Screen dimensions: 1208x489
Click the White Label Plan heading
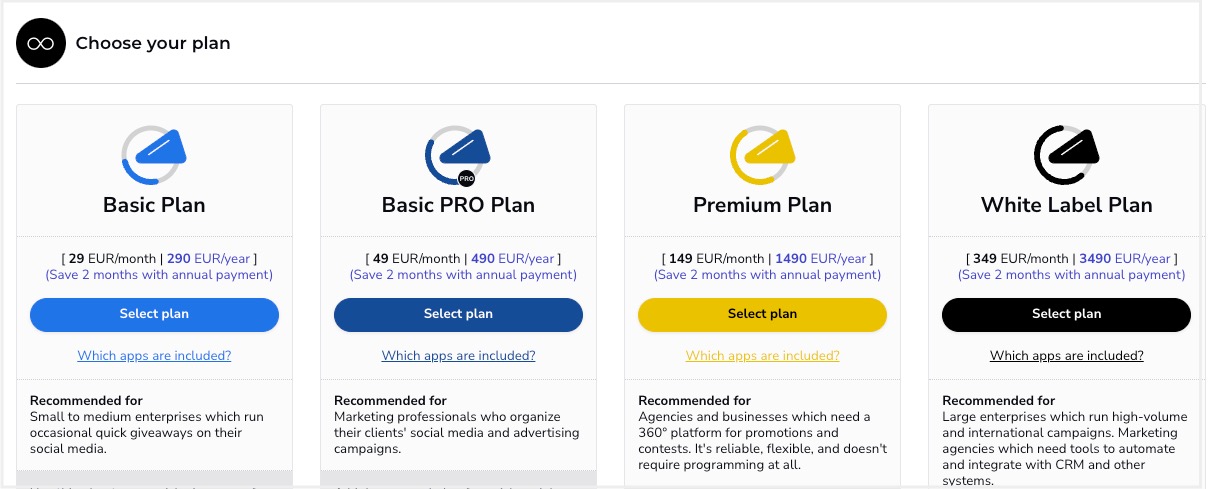point(1066,205)
